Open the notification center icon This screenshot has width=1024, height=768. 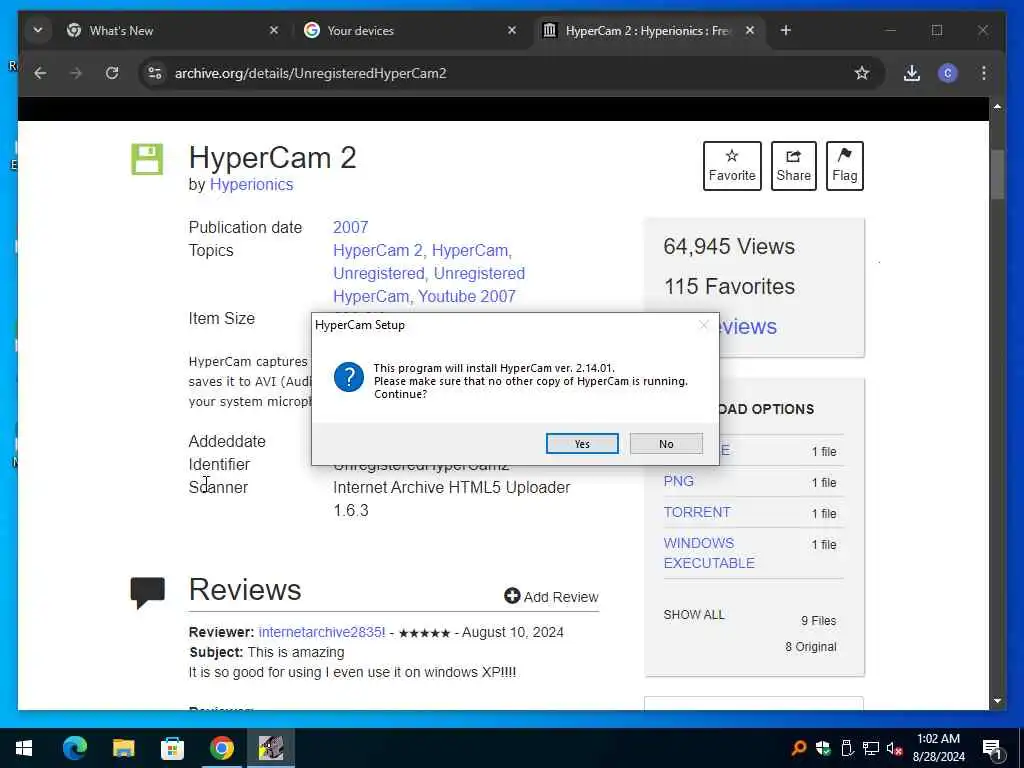992,748
